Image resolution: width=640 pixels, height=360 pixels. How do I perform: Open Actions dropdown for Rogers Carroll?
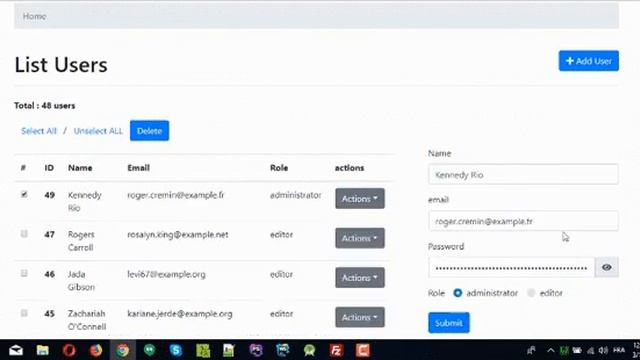(360, 238)
